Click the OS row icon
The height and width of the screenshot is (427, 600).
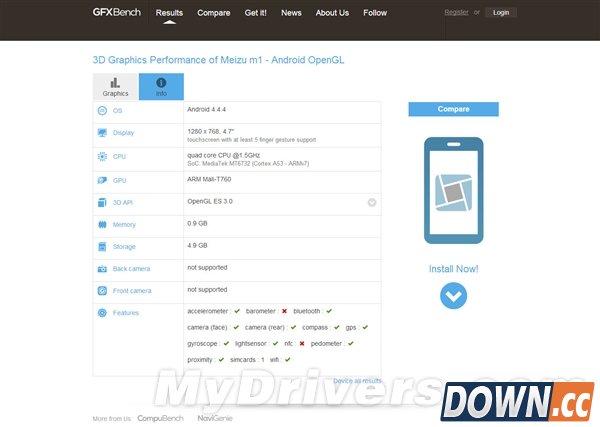(x=102, y=111)
